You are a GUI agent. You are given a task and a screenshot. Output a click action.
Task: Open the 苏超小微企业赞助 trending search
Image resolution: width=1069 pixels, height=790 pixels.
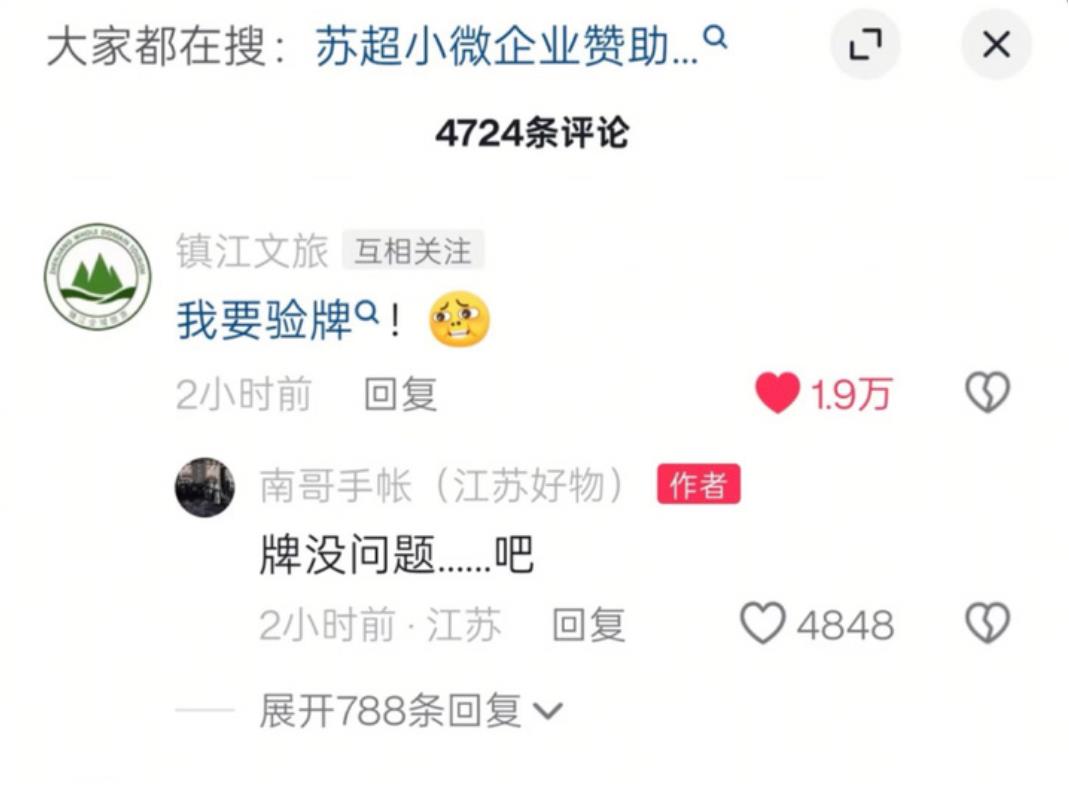(x=507, y=46)
